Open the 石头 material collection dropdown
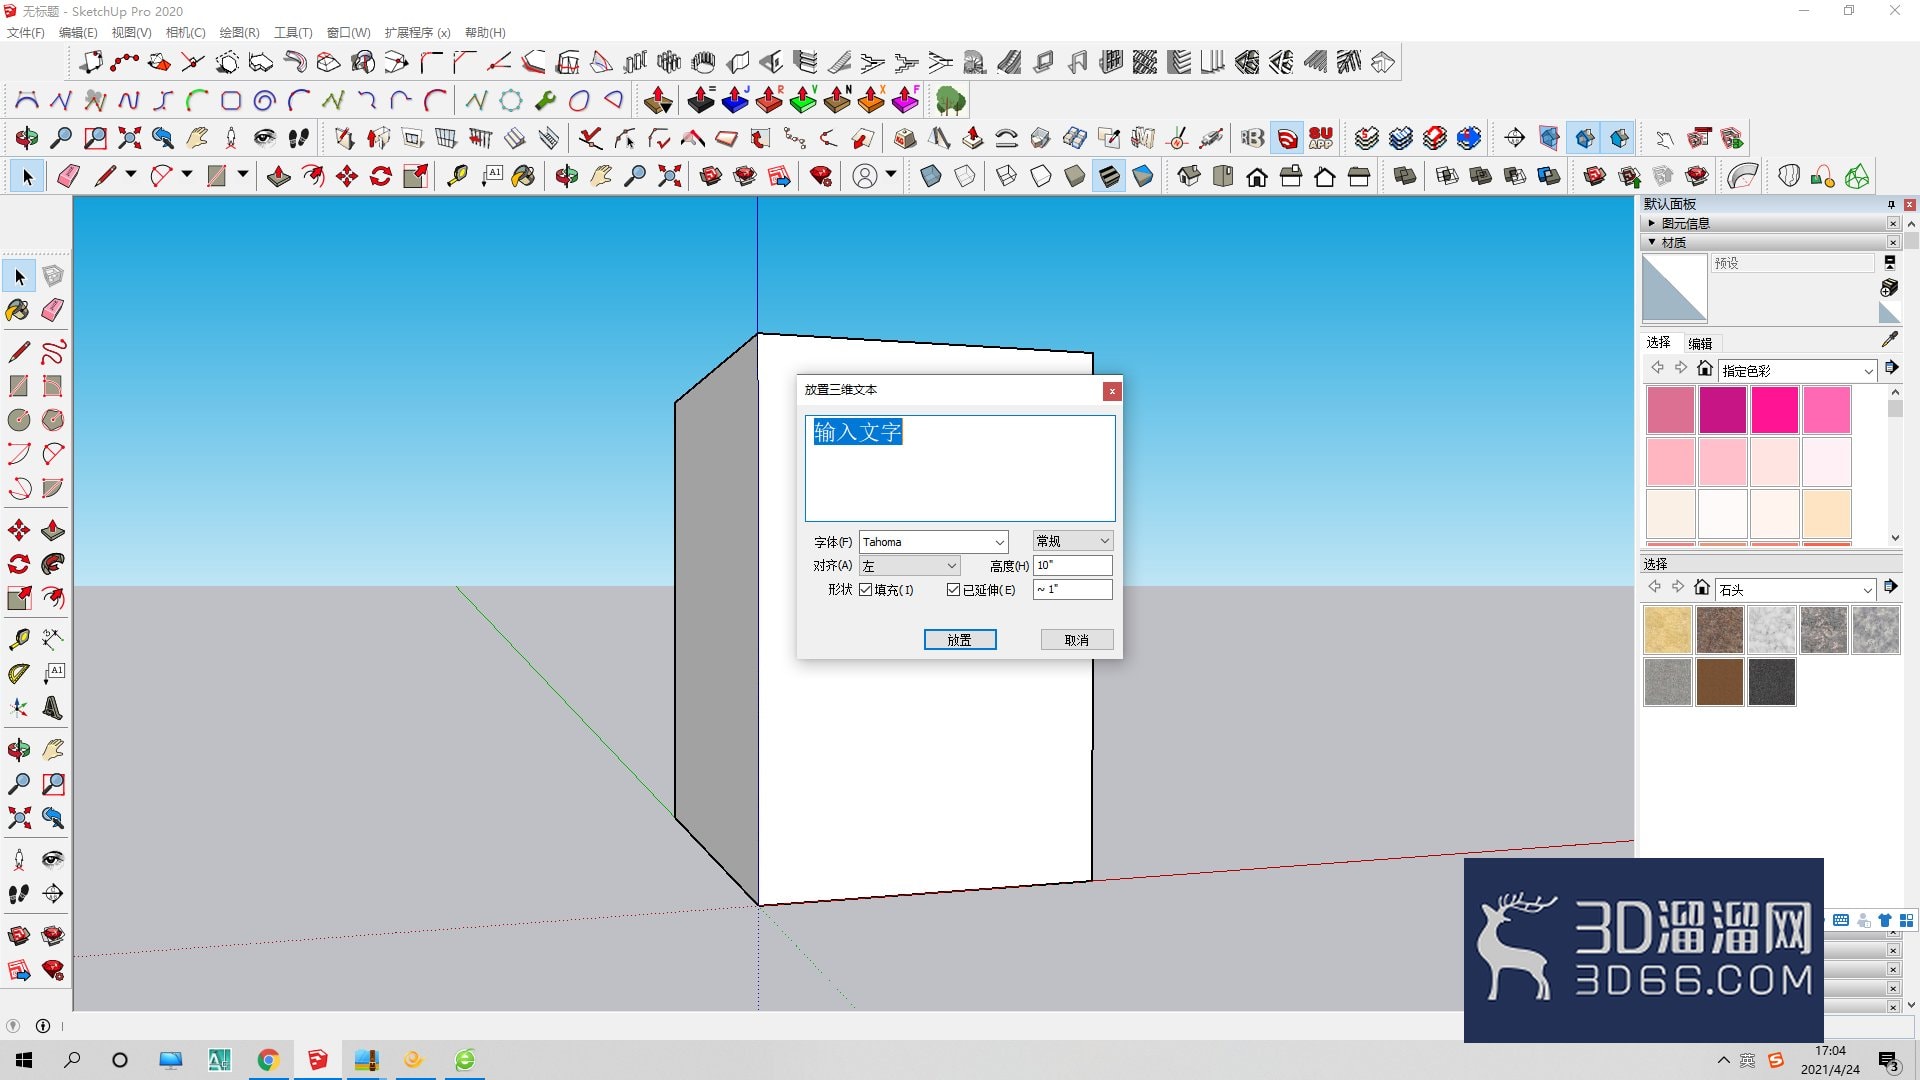The width and height of the screenshot is (1920, 1080). coord(1795,590)
